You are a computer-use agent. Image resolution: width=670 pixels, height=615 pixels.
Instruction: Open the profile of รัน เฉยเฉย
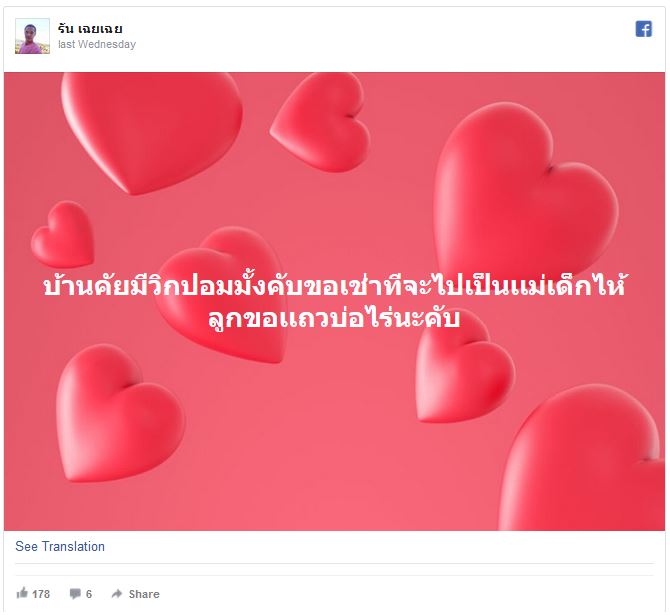(90, 29)
